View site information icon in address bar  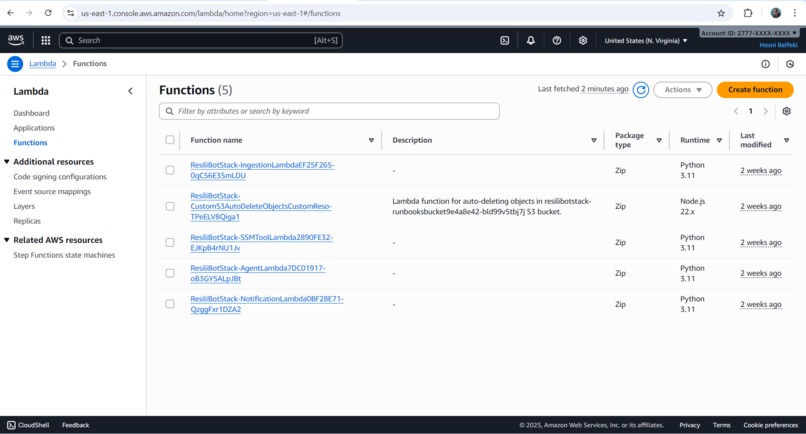pos(71,13)
